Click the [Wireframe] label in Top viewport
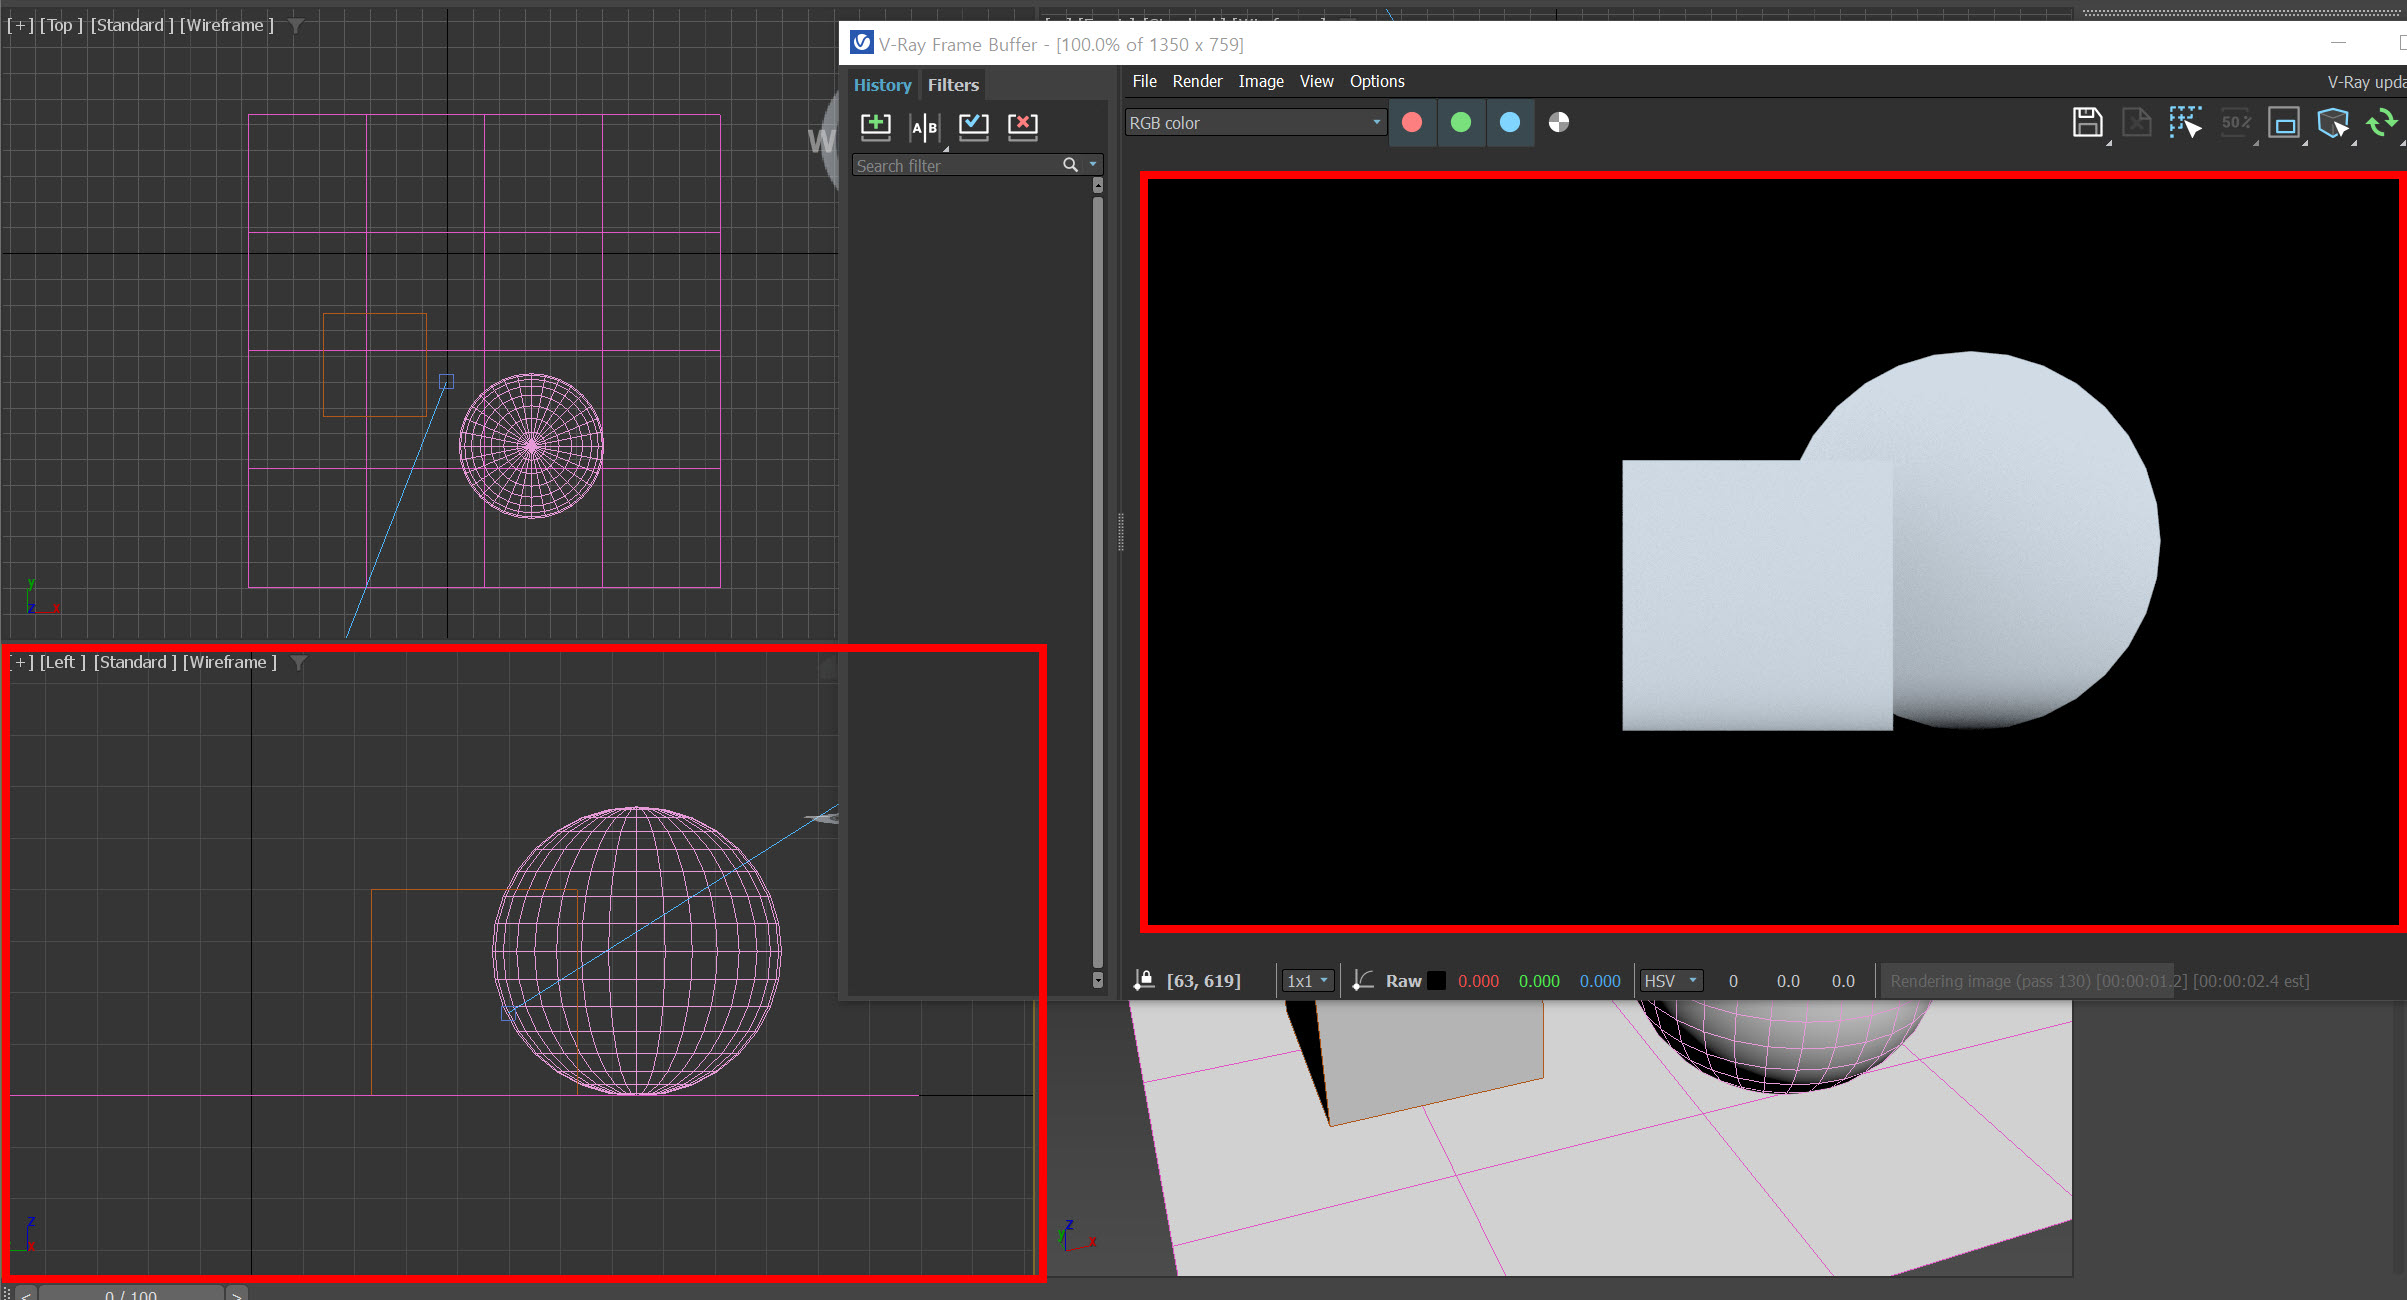This screenshot has width=2407, height=1300. tap(226, 25)
